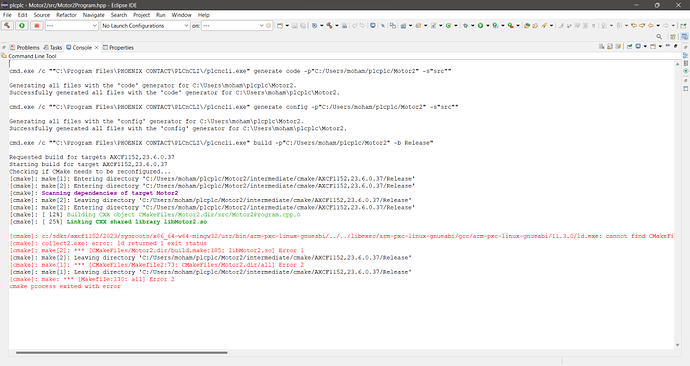
Task: Open the File menu
Action: click(x=7, y=15)
